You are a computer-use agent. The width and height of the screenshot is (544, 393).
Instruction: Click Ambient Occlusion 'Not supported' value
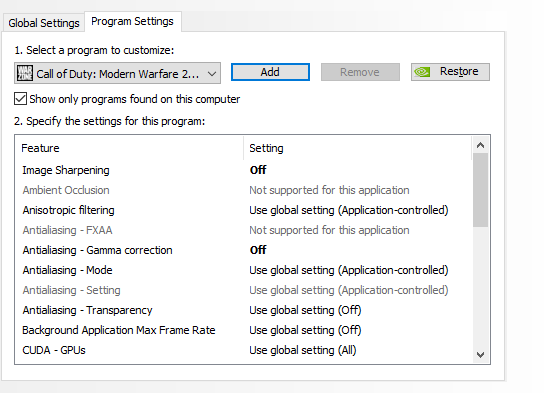329,190
